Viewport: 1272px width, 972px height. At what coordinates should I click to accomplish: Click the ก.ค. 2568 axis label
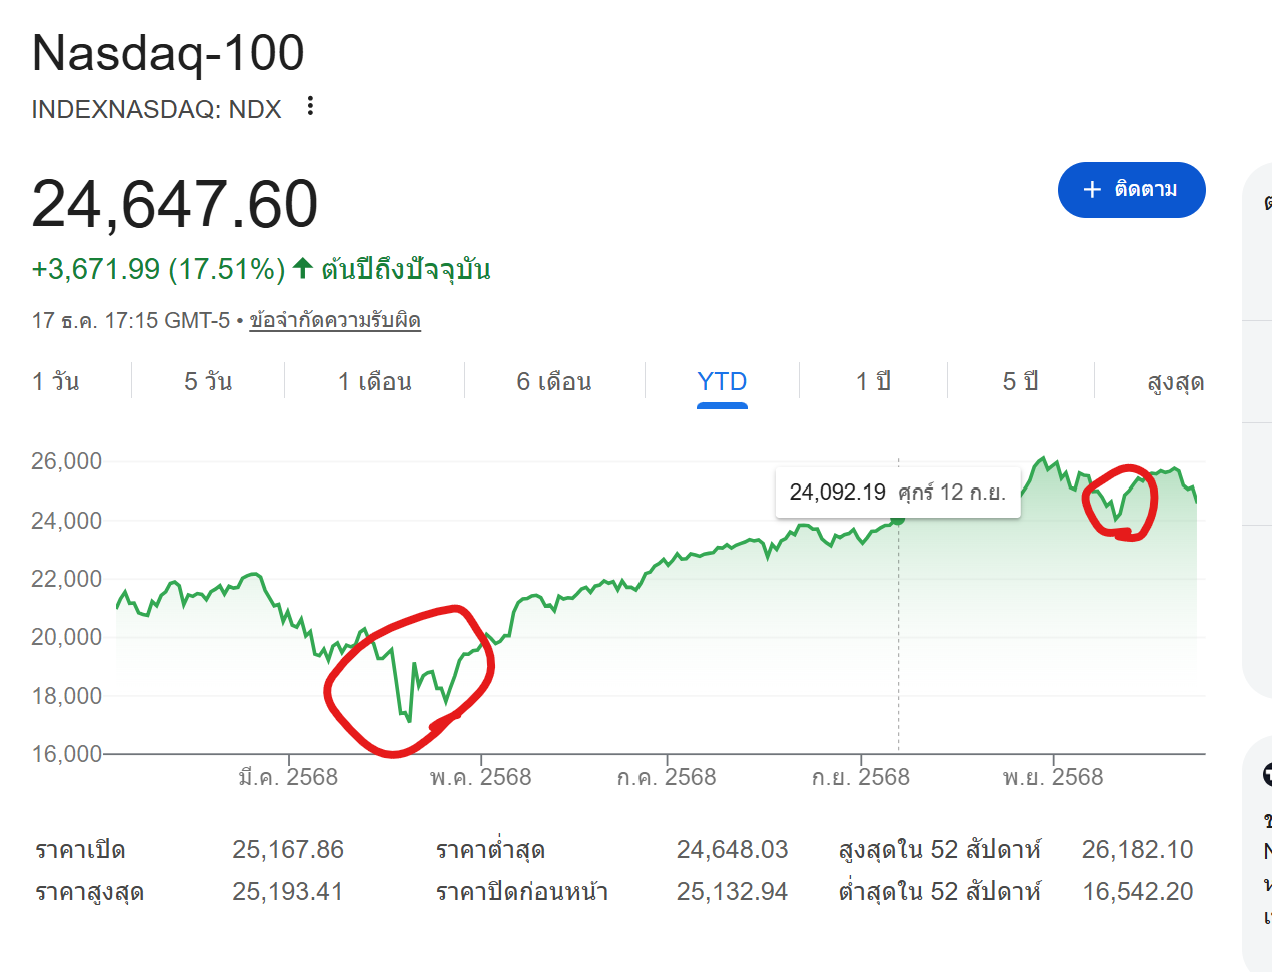pos(666,777)
